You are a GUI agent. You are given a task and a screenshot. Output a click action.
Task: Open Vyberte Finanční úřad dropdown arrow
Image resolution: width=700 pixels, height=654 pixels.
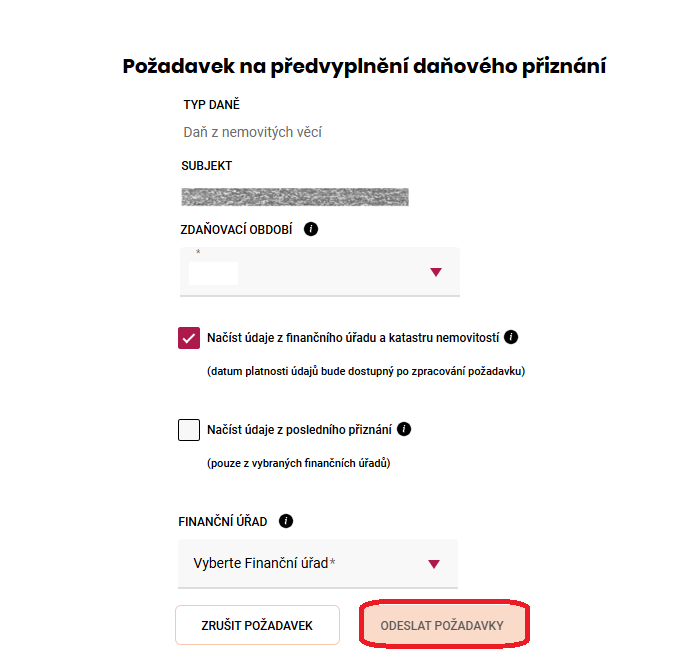tap(434, 564)
